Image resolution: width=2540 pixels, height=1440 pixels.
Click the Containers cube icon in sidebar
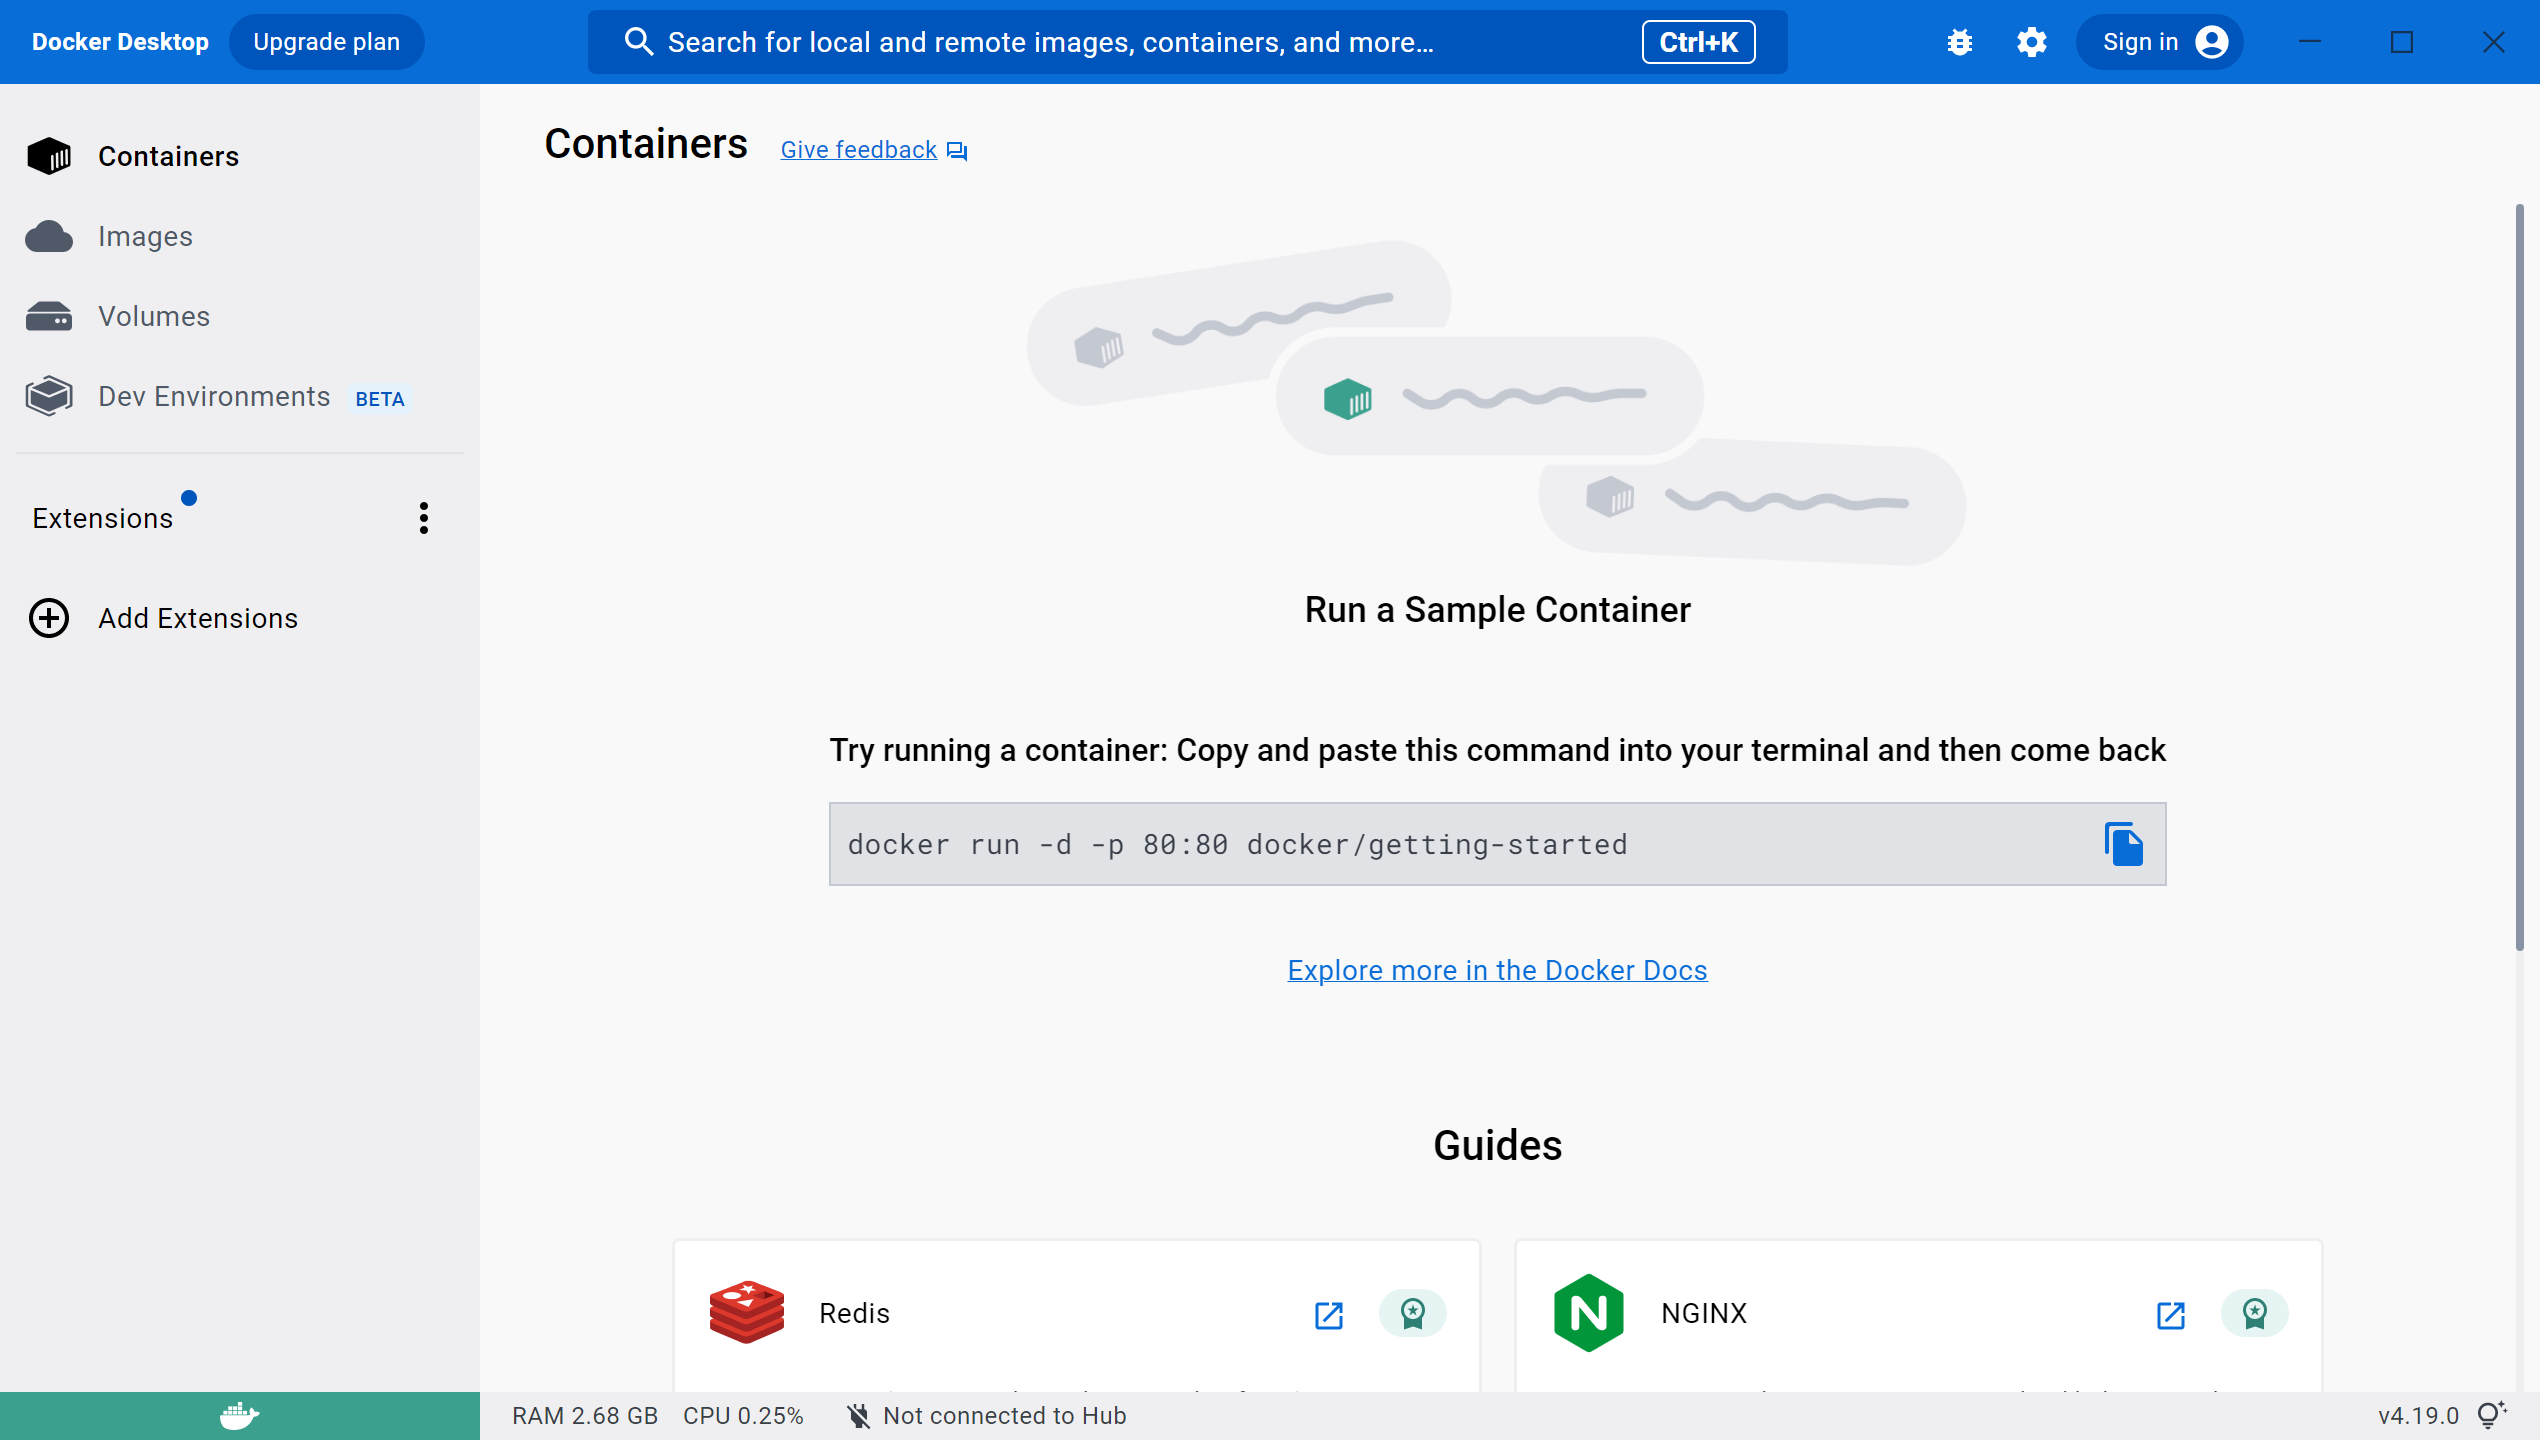click(49, 157)
